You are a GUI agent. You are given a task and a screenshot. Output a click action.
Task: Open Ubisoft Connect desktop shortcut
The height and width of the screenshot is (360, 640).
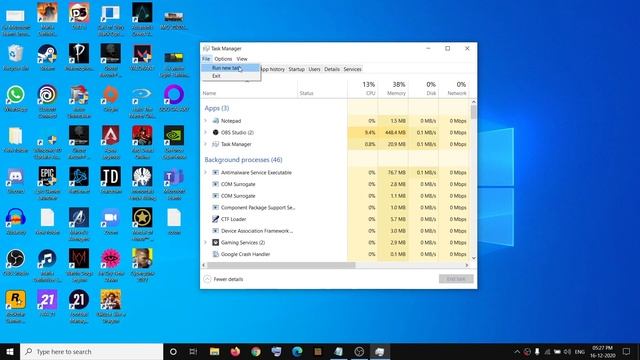pyautogui.click(x=47, y=101)
